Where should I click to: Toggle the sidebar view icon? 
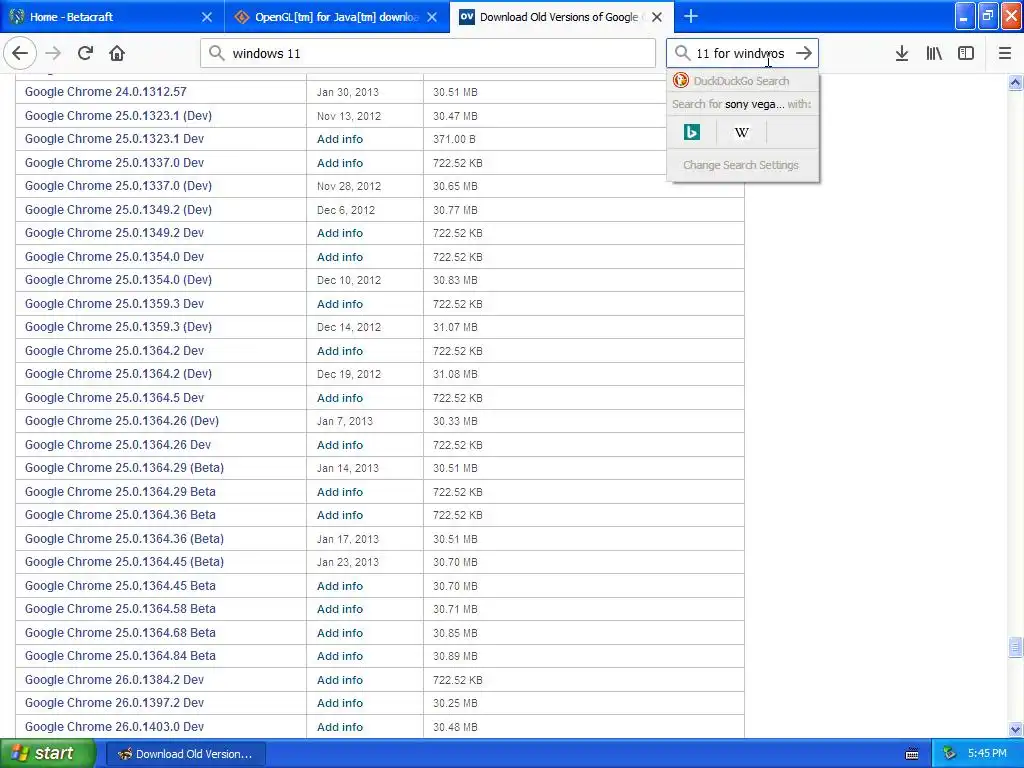[966, 54]
